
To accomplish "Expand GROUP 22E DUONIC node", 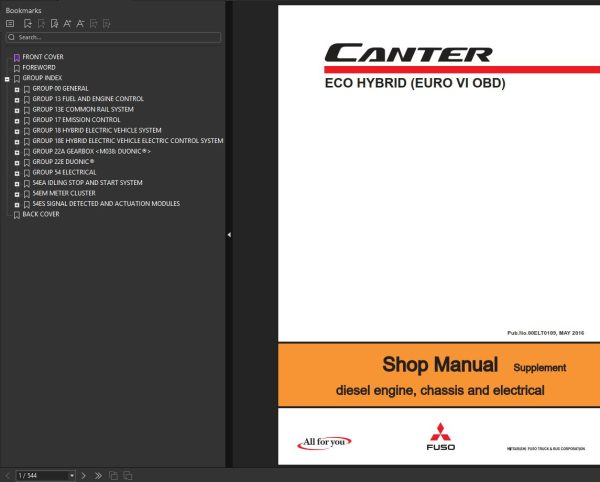I will 17,163.
